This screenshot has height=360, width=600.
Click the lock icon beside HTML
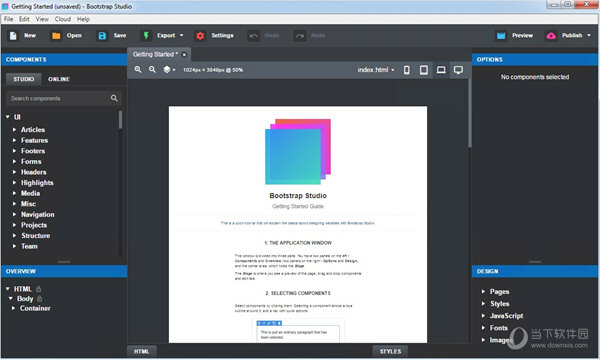39,289
